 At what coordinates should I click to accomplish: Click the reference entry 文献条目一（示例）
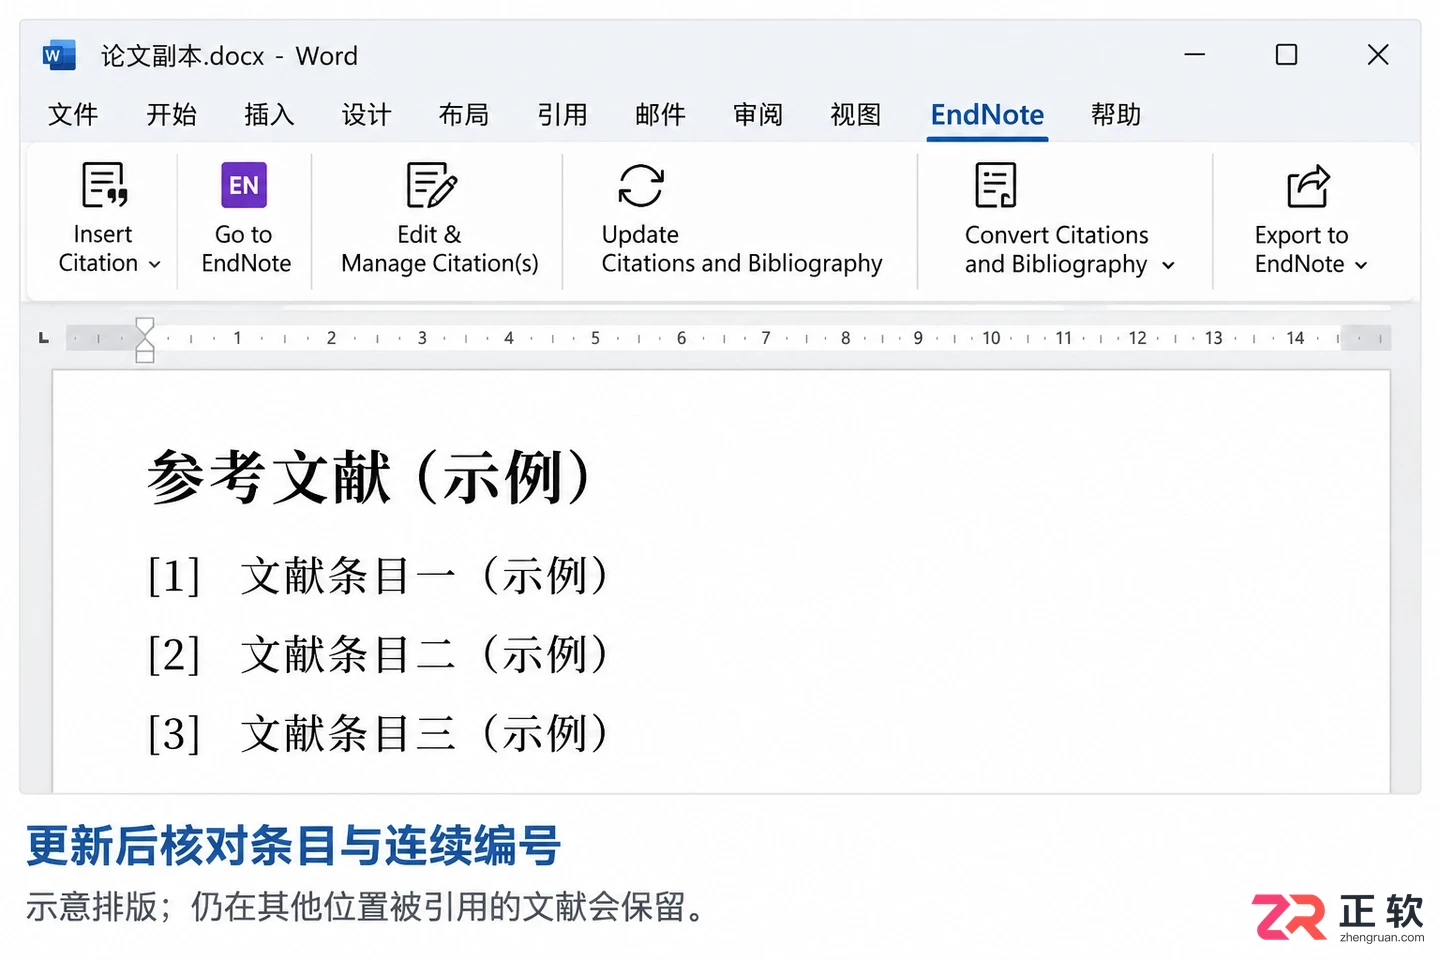pyautogui.click(x=424, y=576)
